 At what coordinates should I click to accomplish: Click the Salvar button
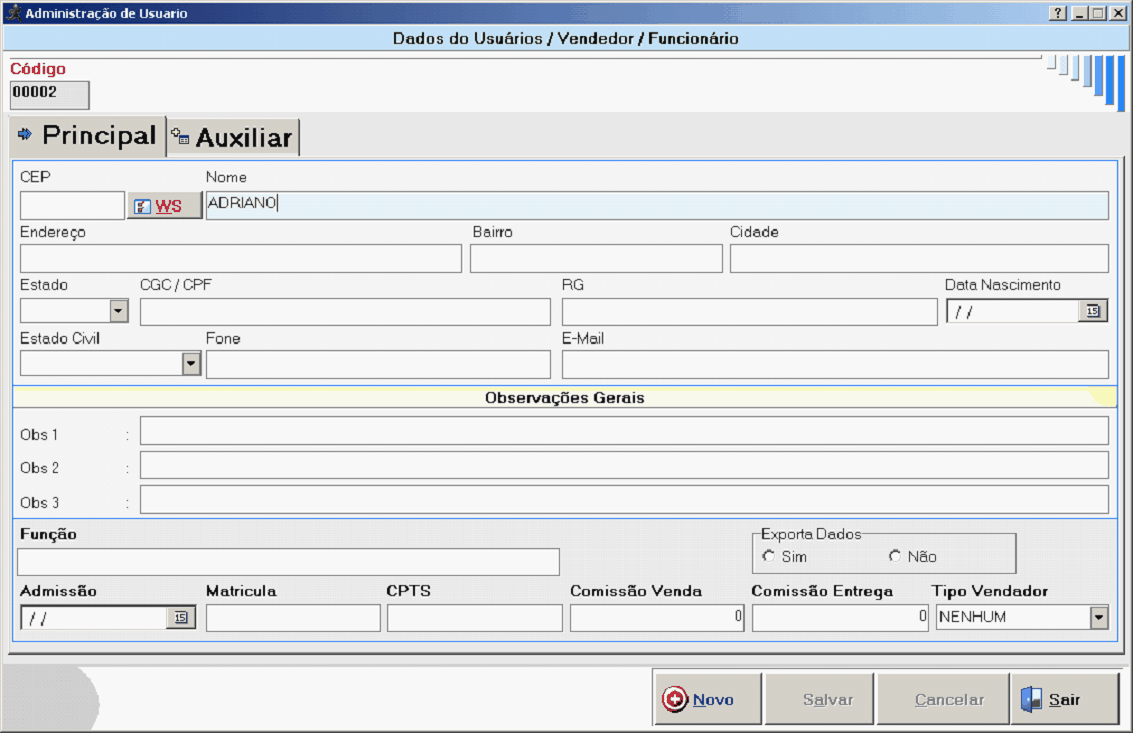point(828,699)
